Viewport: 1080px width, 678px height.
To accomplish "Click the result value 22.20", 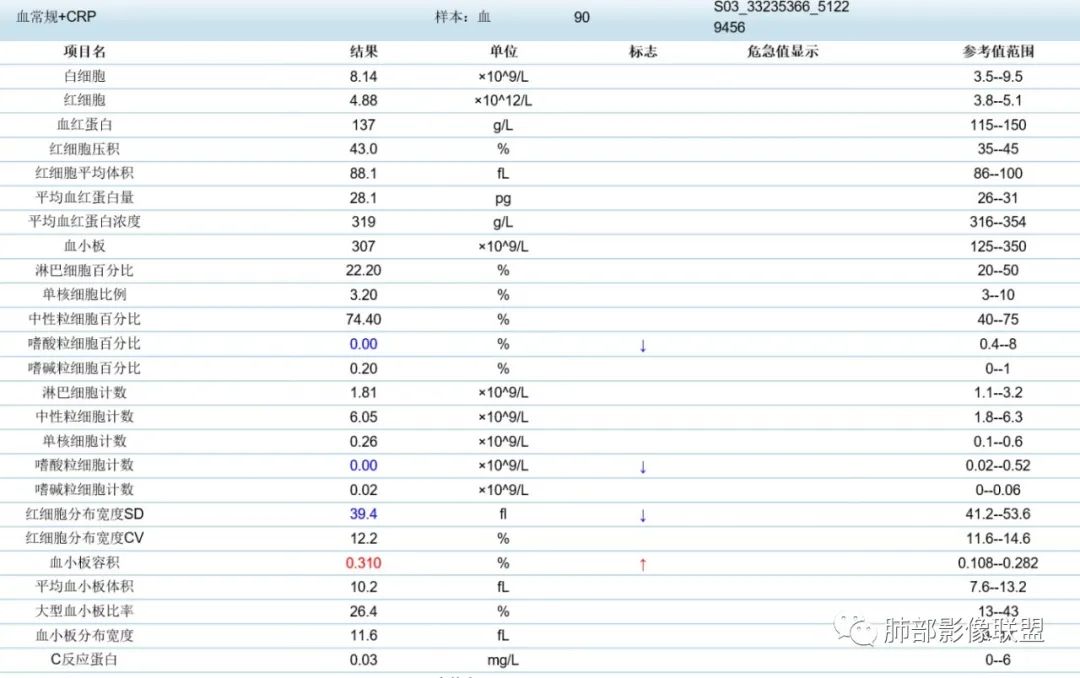I will 364,271.
